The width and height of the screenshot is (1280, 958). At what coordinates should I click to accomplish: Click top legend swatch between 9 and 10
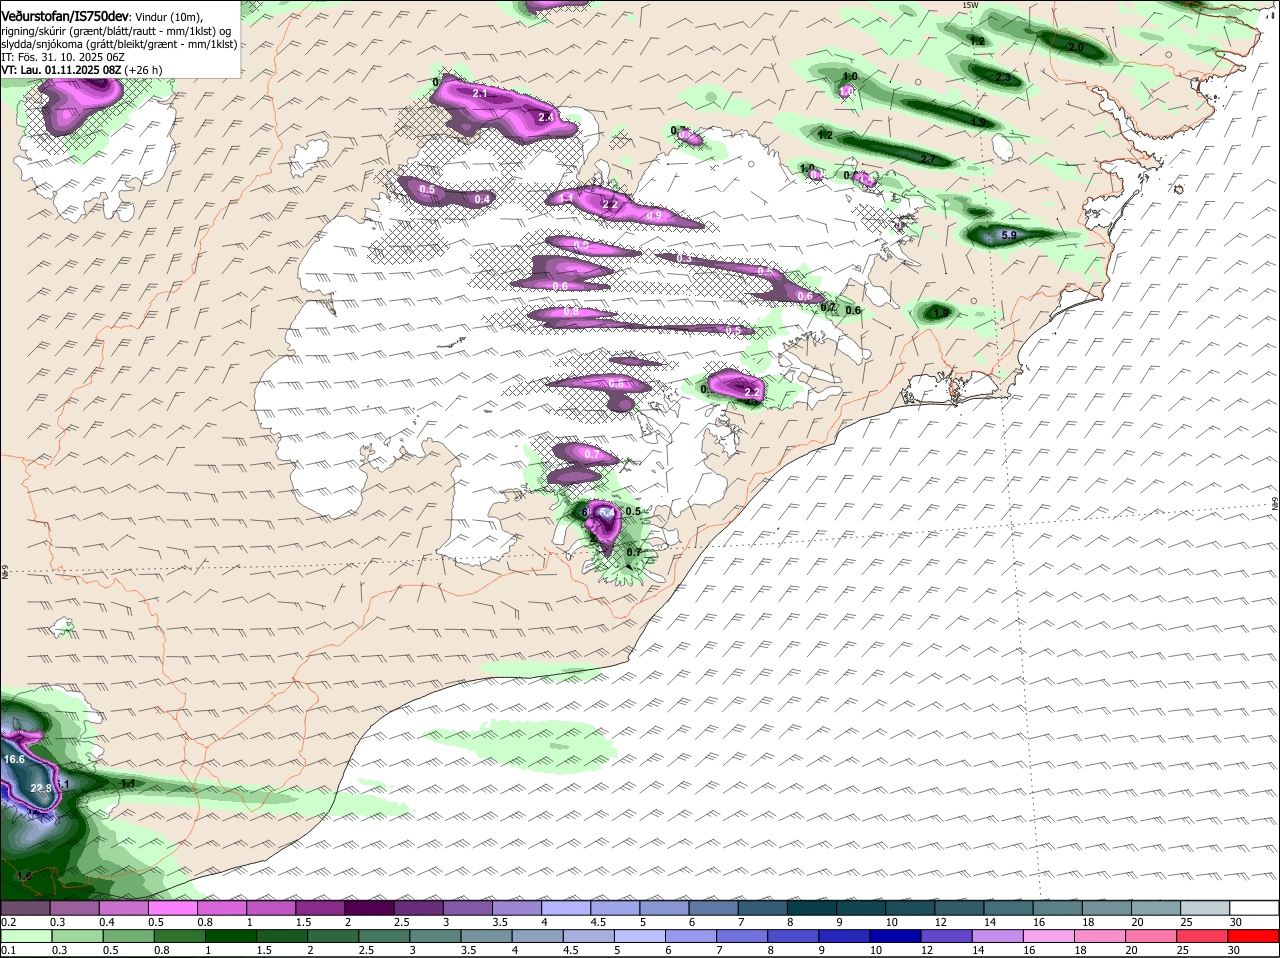(x=861, y=908)
